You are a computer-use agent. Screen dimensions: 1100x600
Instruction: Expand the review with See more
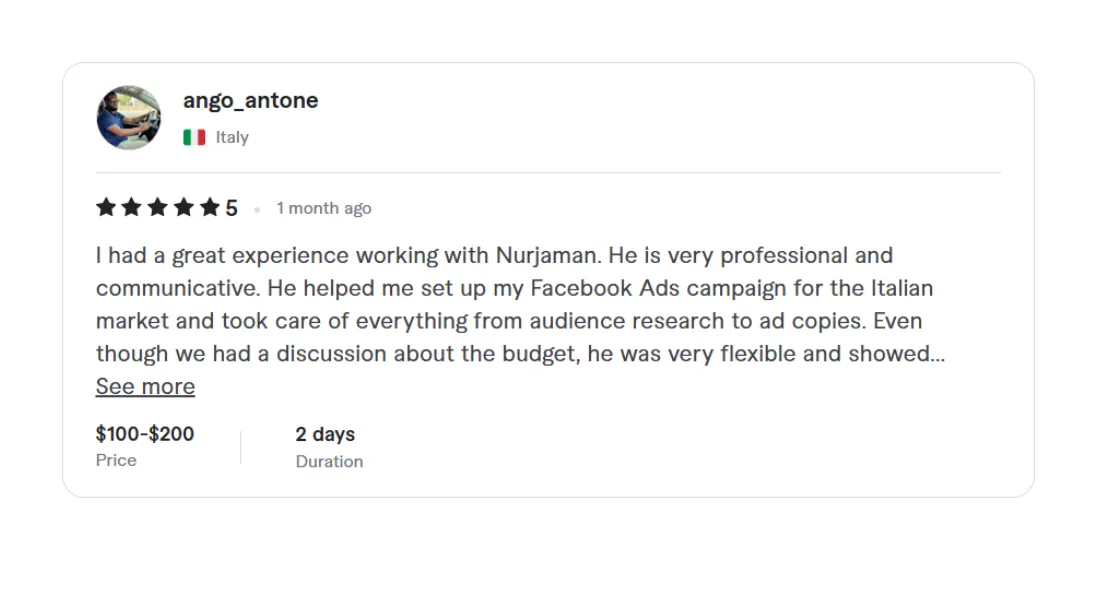coord(145,387)
